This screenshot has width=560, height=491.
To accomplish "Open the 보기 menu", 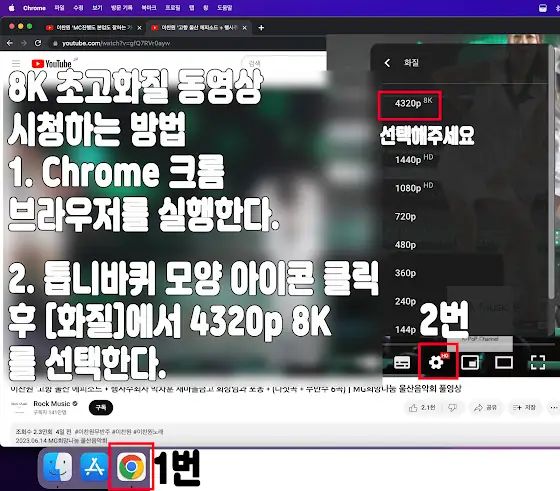I will click(97, 7).
